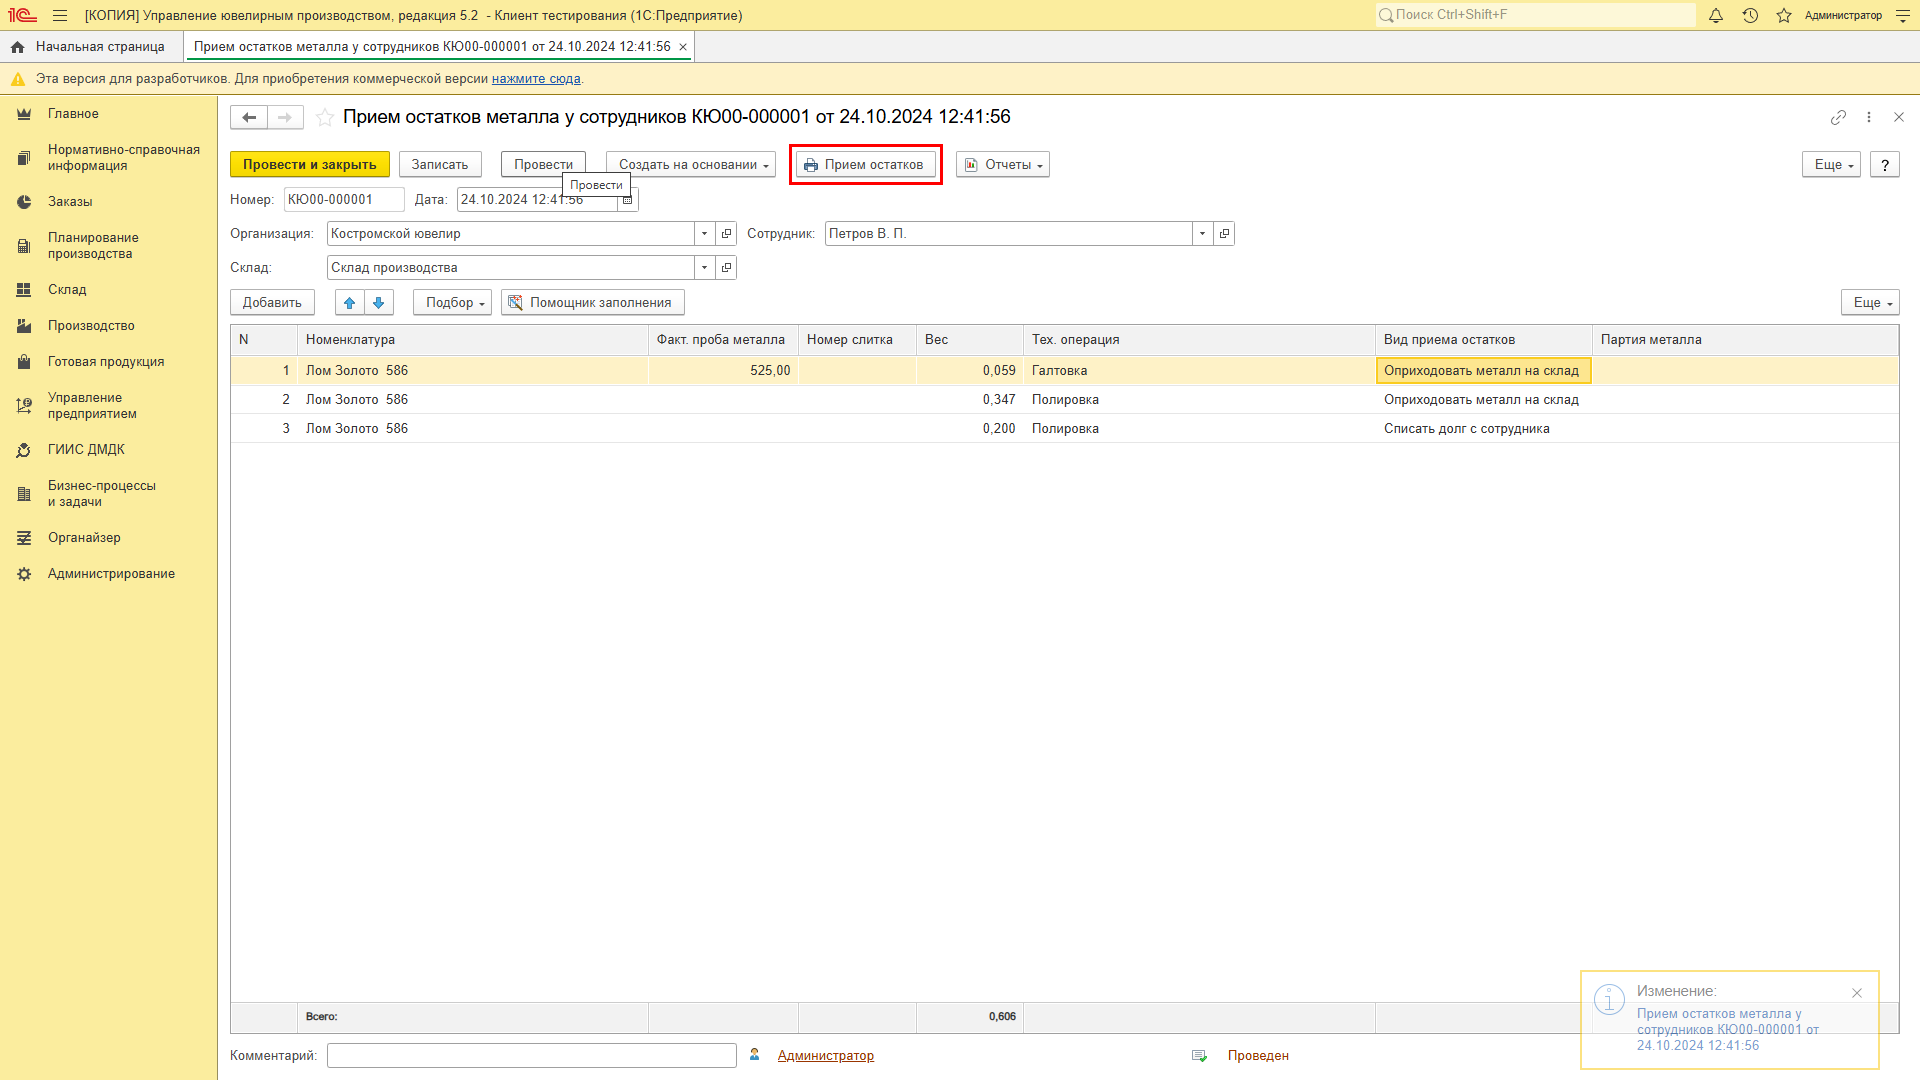This screenshot has width=1920, height=1080.
Task: Open Бизнес-процессы и задачи section
Action: [x=102, y=494]
